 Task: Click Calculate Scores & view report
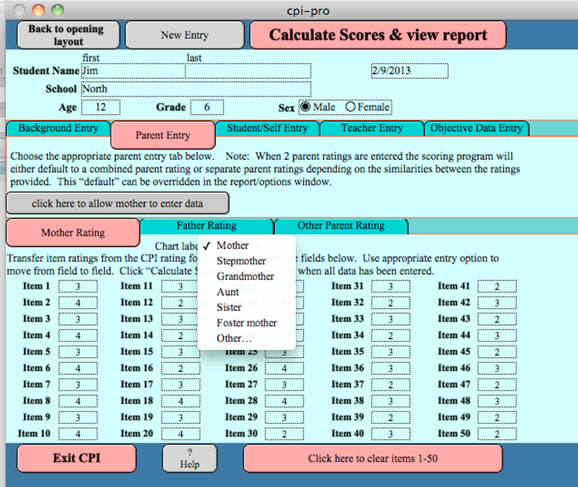click(378, 35)
